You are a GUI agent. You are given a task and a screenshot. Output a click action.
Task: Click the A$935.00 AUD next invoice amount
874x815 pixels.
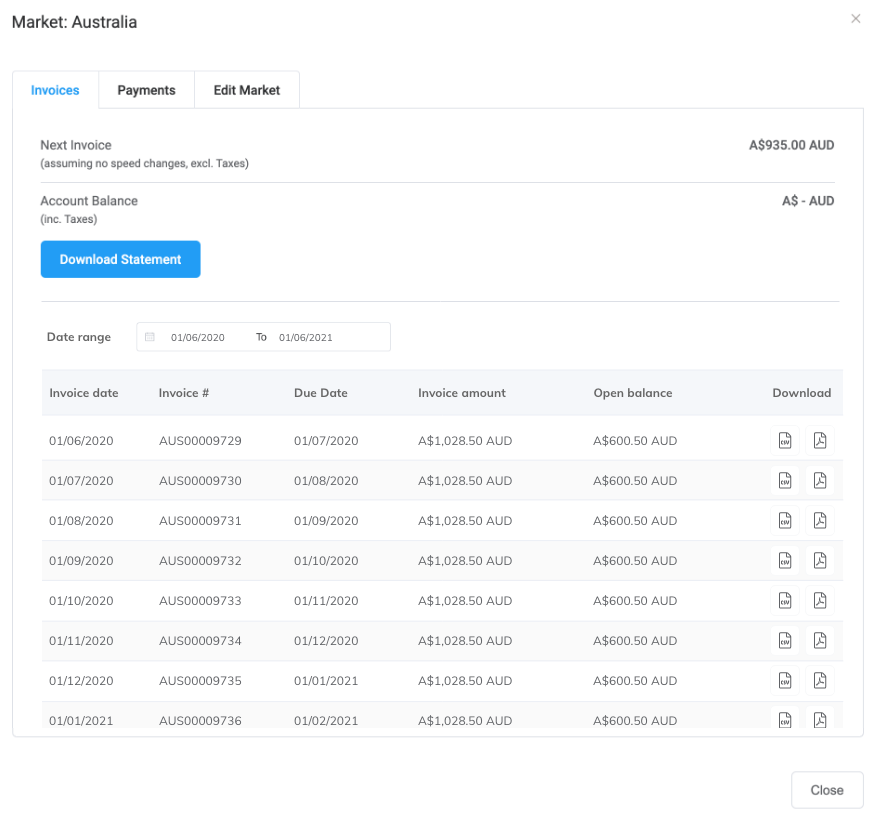tap(792, 145)
